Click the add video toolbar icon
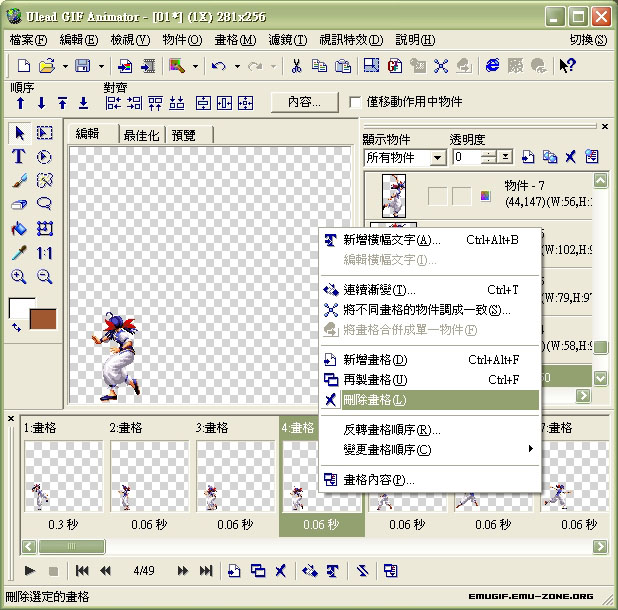 tap(148, 65)
